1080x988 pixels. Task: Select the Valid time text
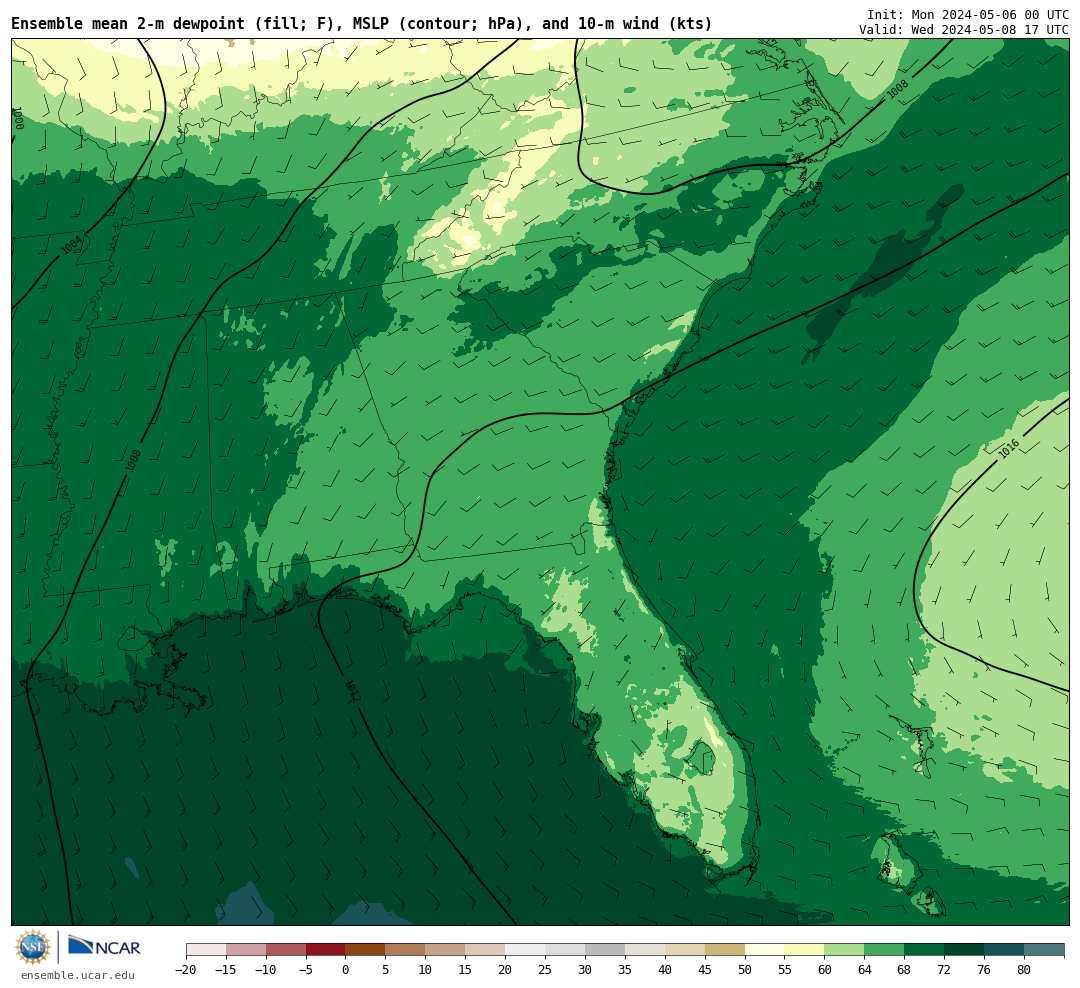click(964, 30)
